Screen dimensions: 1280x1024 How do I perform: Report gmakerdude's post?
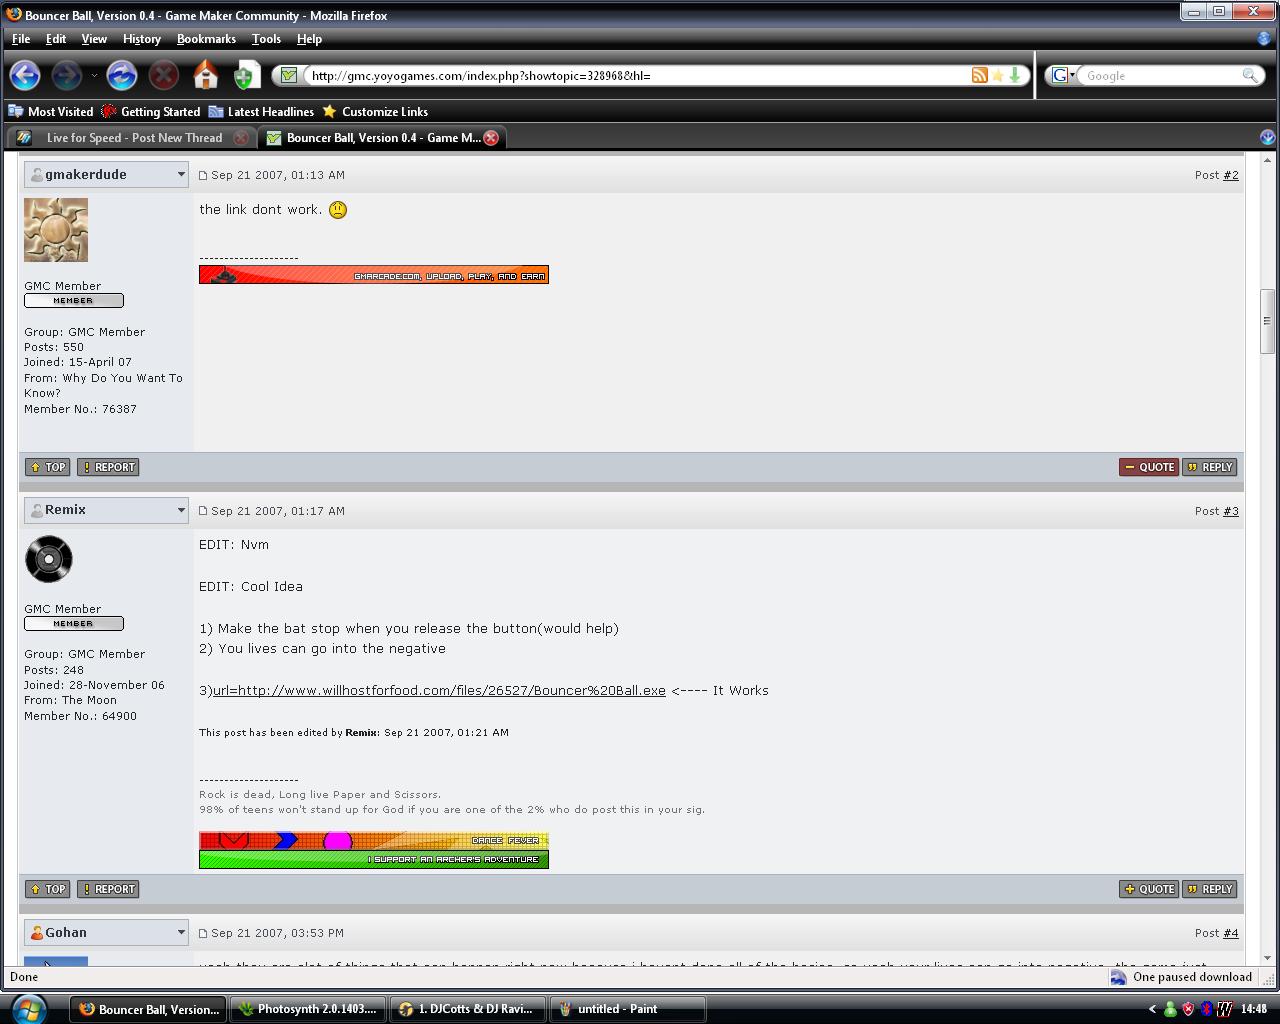click(x=108, y=467)
